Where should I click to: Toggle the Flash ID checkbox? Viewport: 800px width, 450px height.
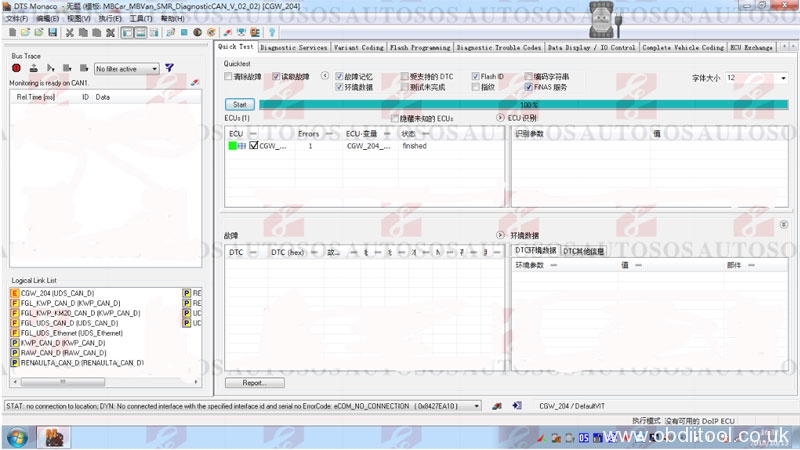click(476, 77)
